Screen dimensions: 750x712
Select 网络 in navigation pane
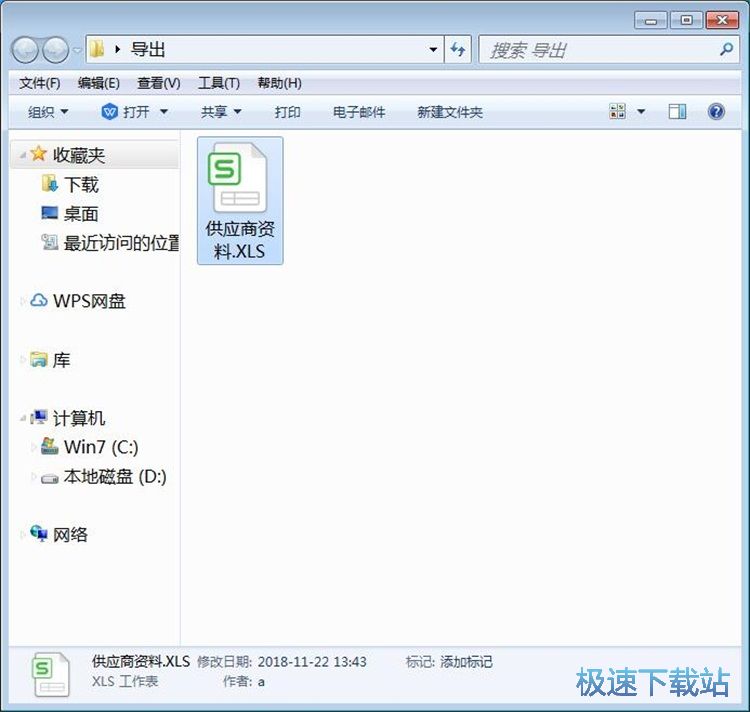tap(70, 535)
